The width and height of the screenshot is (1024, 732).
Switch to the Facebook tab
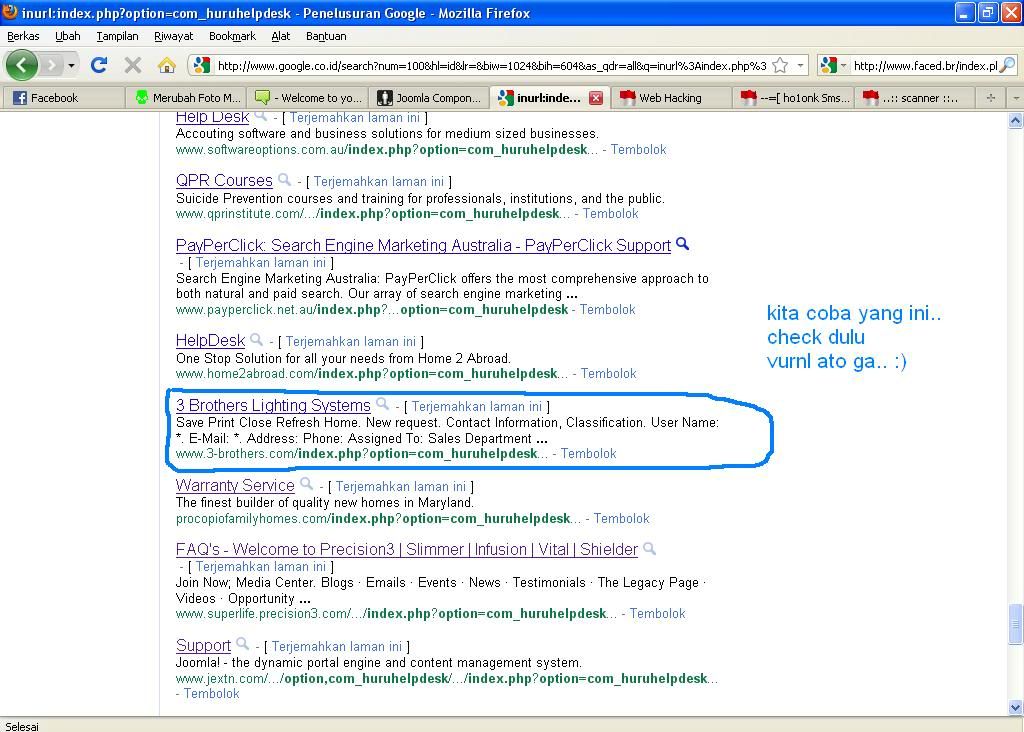click(55, 98)
